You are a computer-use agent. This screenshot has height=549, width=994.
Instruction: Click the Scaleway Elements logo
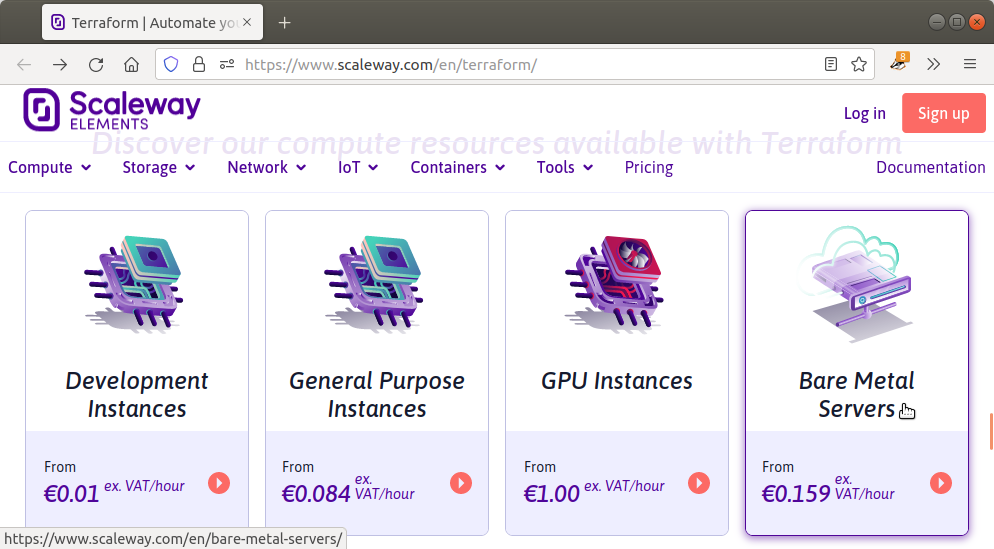click(x=112, y=110)
